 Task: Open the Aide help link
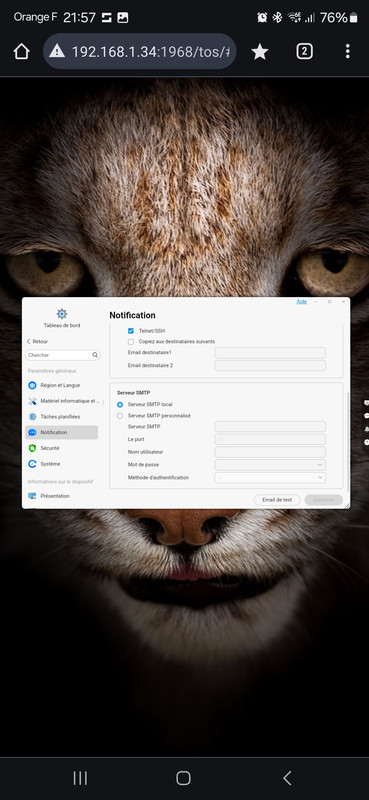pos(302,302)
